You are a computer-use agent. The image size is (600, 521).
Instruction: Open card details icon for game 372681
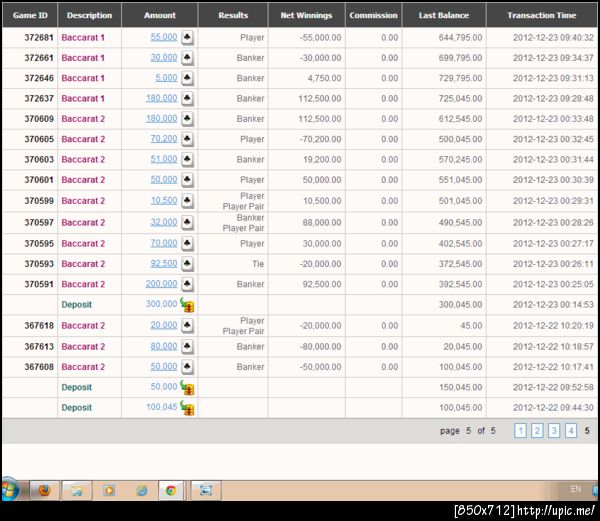pyautogui.click(x=187, y=37)
